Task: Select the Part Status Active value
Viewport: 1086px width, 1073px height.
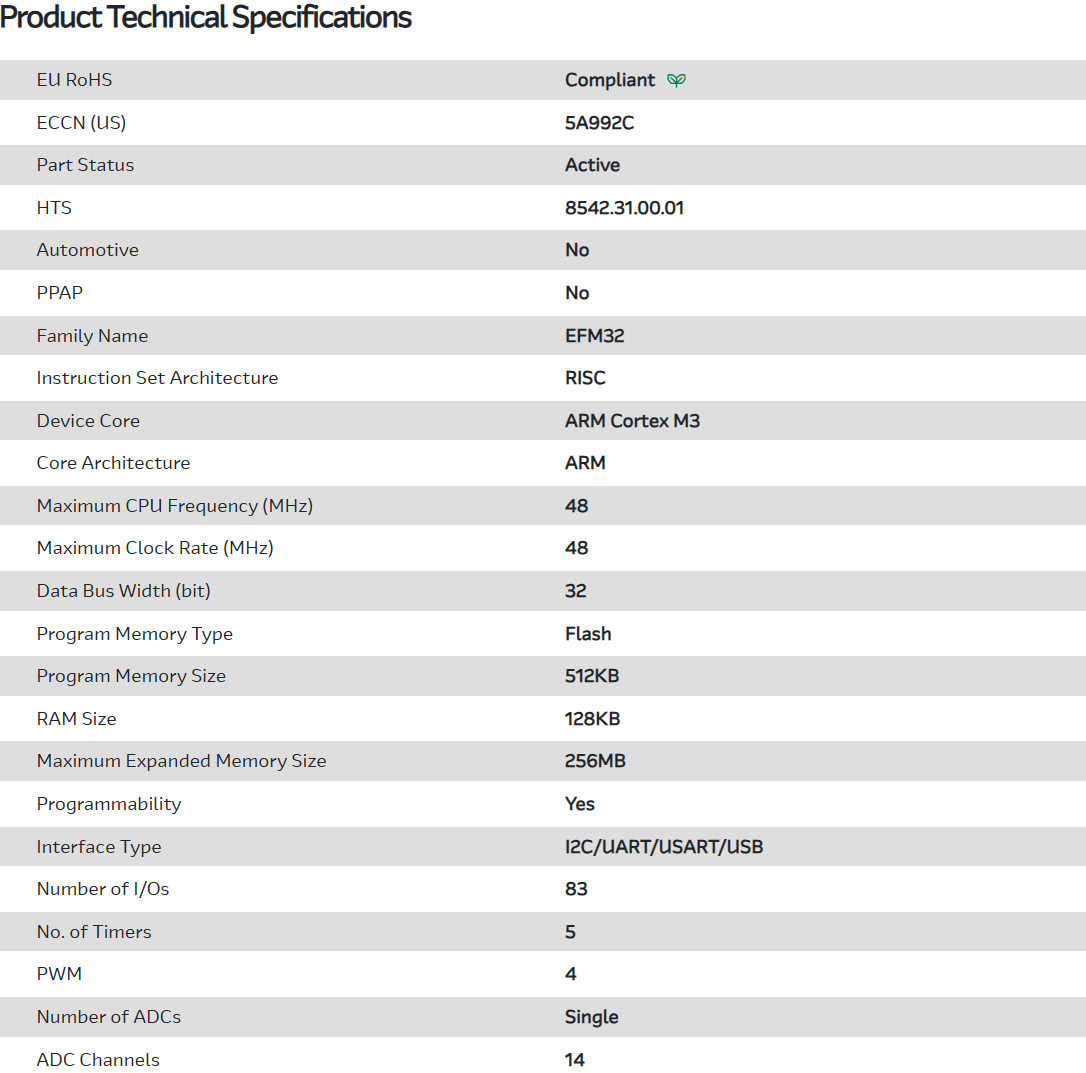Action: [592, 165]
